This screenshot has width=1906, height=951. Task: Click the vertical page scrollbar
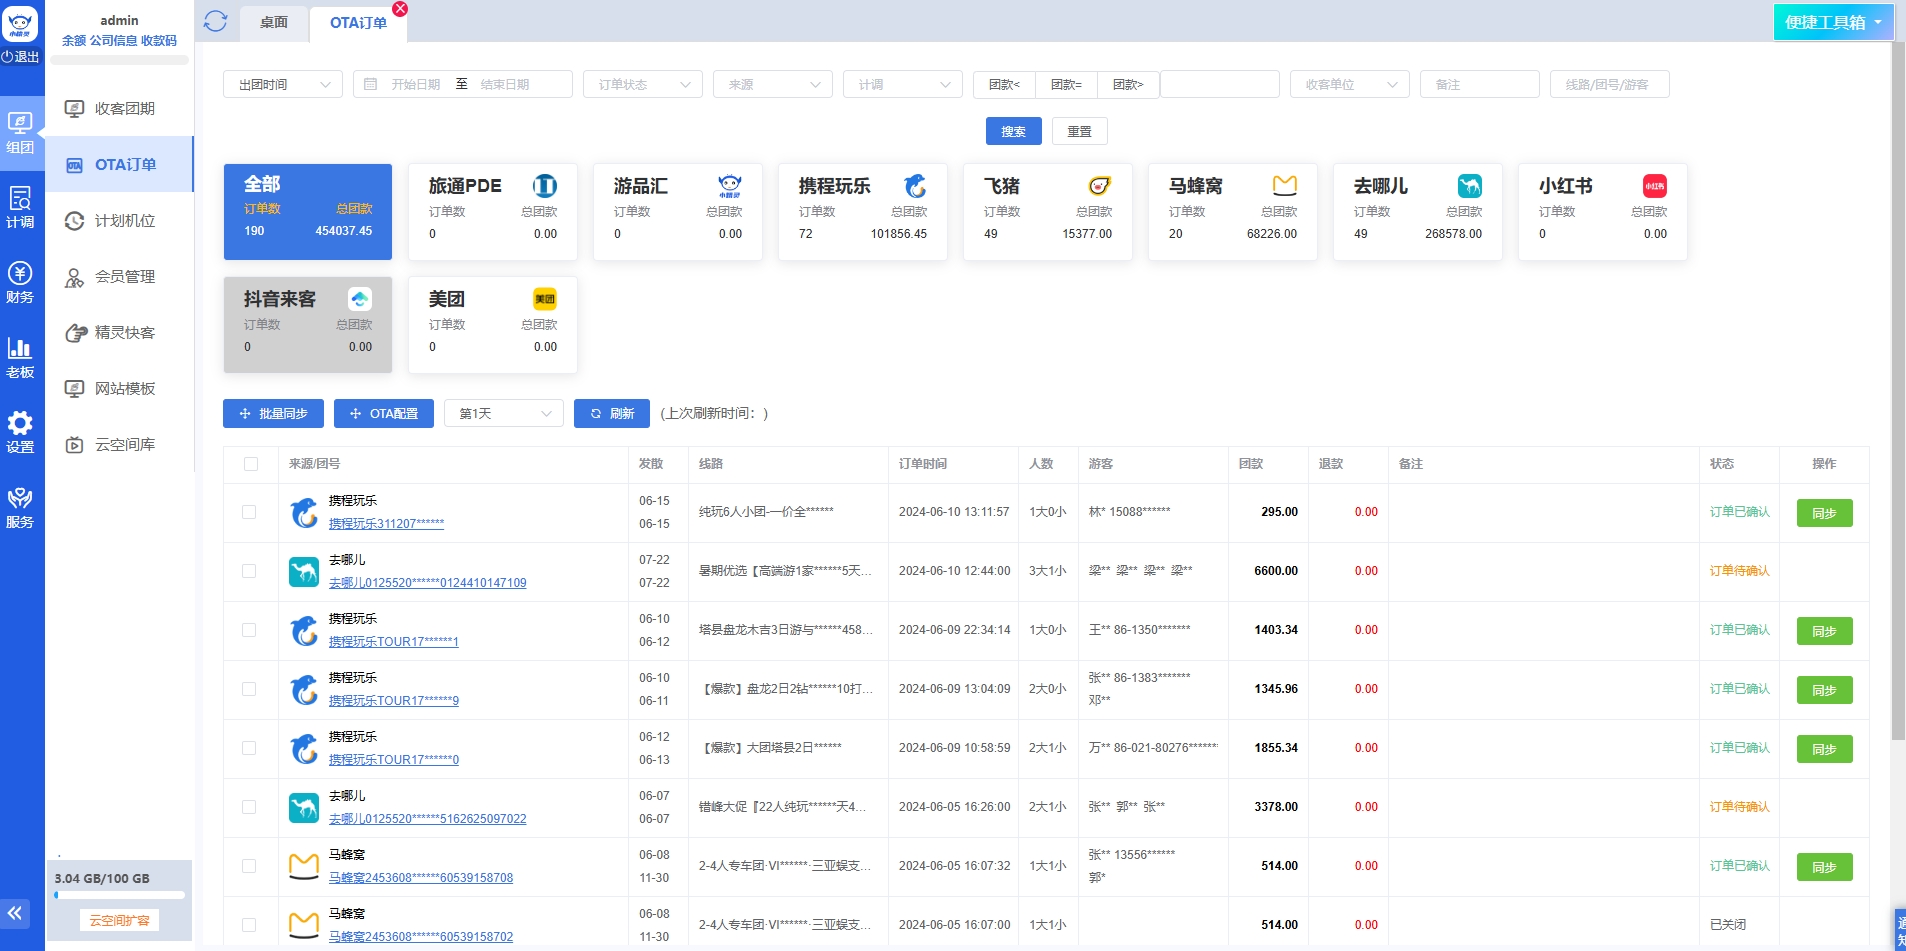[1898, 390]
